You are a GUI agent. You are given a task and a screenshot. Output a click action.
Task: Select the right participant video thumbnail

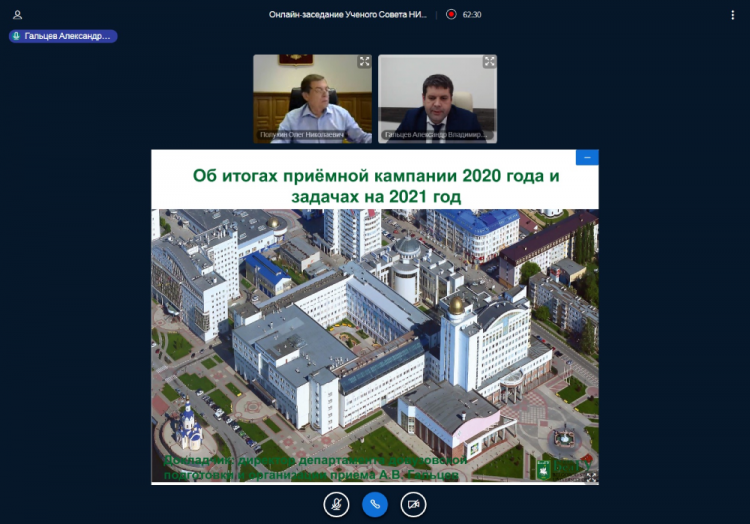437,98
